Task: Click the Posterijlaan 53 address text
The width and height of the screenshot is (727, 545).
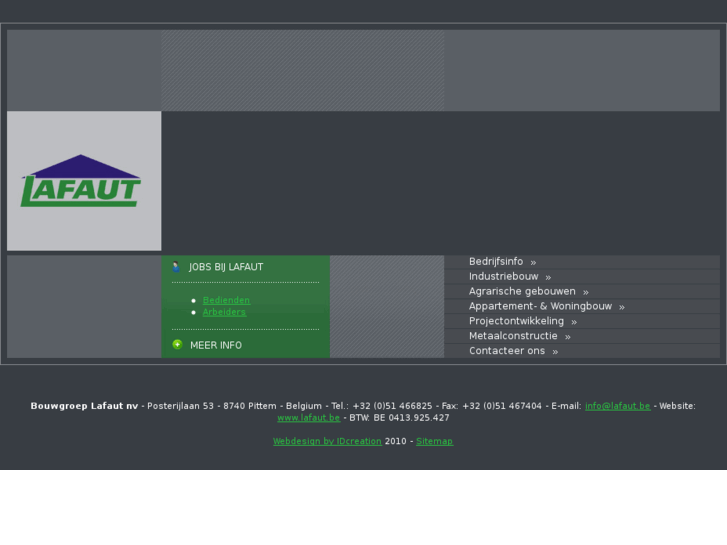Action: pyautogui.click(x=180, y=406)
